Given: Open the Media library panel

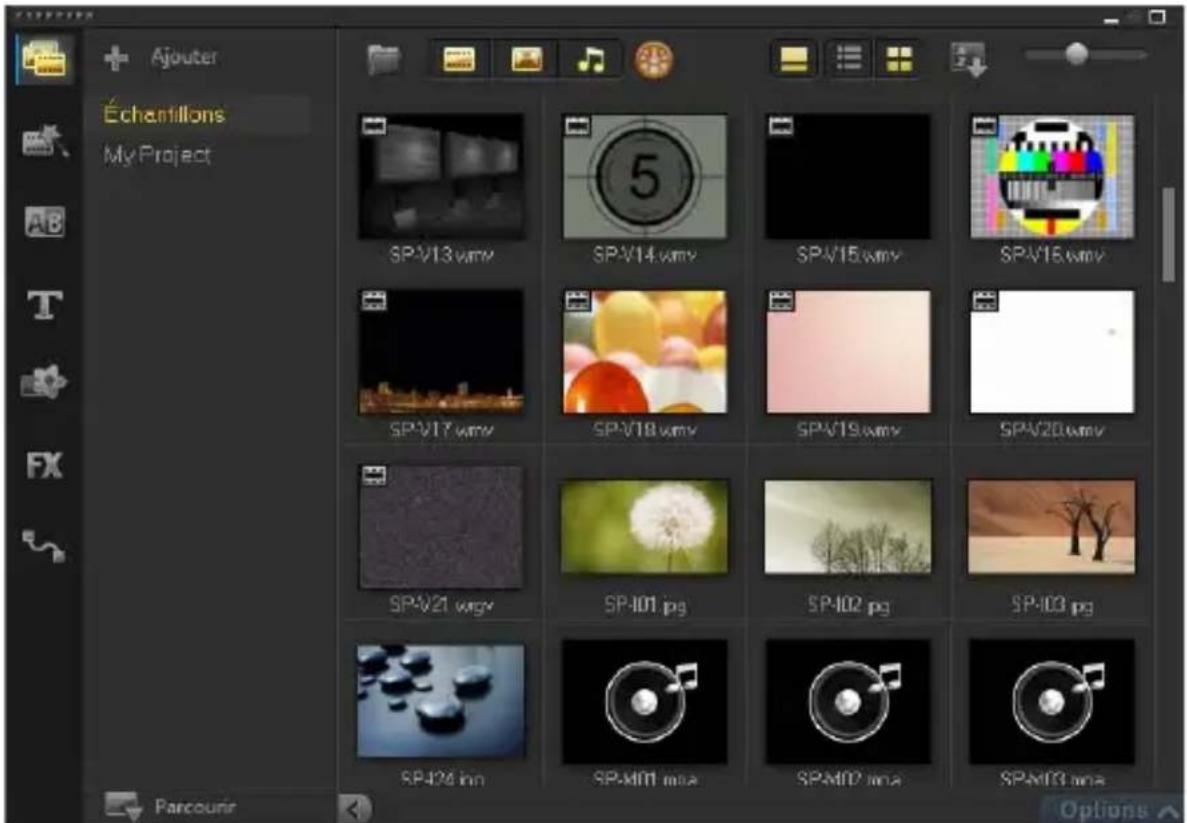Looking at the screenshot, I should click(x=45, y=59).
